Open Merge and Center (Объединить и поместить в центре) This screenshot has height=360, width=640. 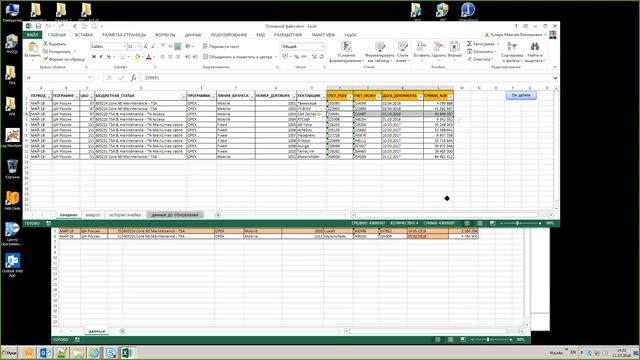point(240,57)
